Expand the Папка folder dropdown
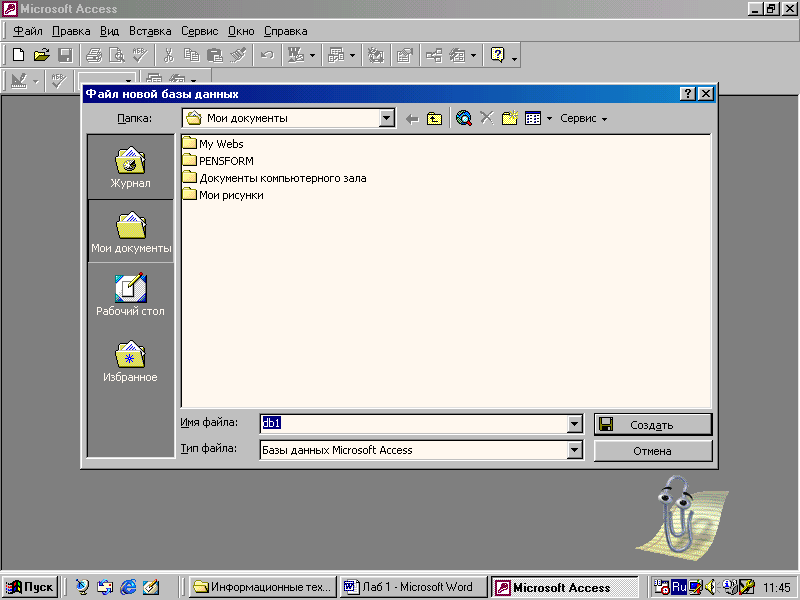The width and height of the screenshot is (800, 600). 387,118
